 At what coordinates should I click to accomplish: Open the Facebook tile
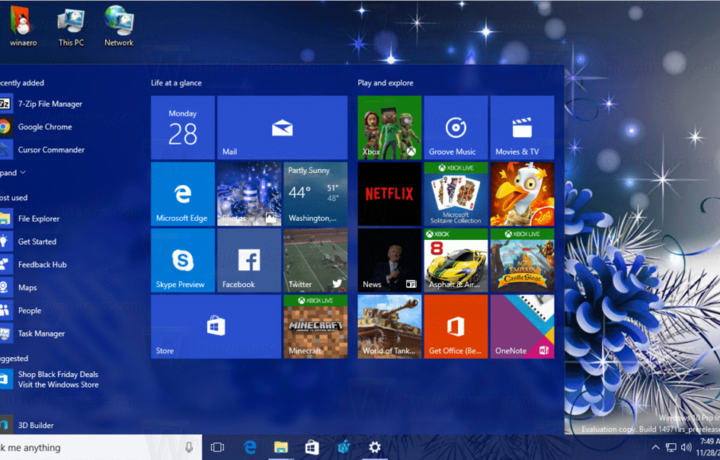click(249, 260)
